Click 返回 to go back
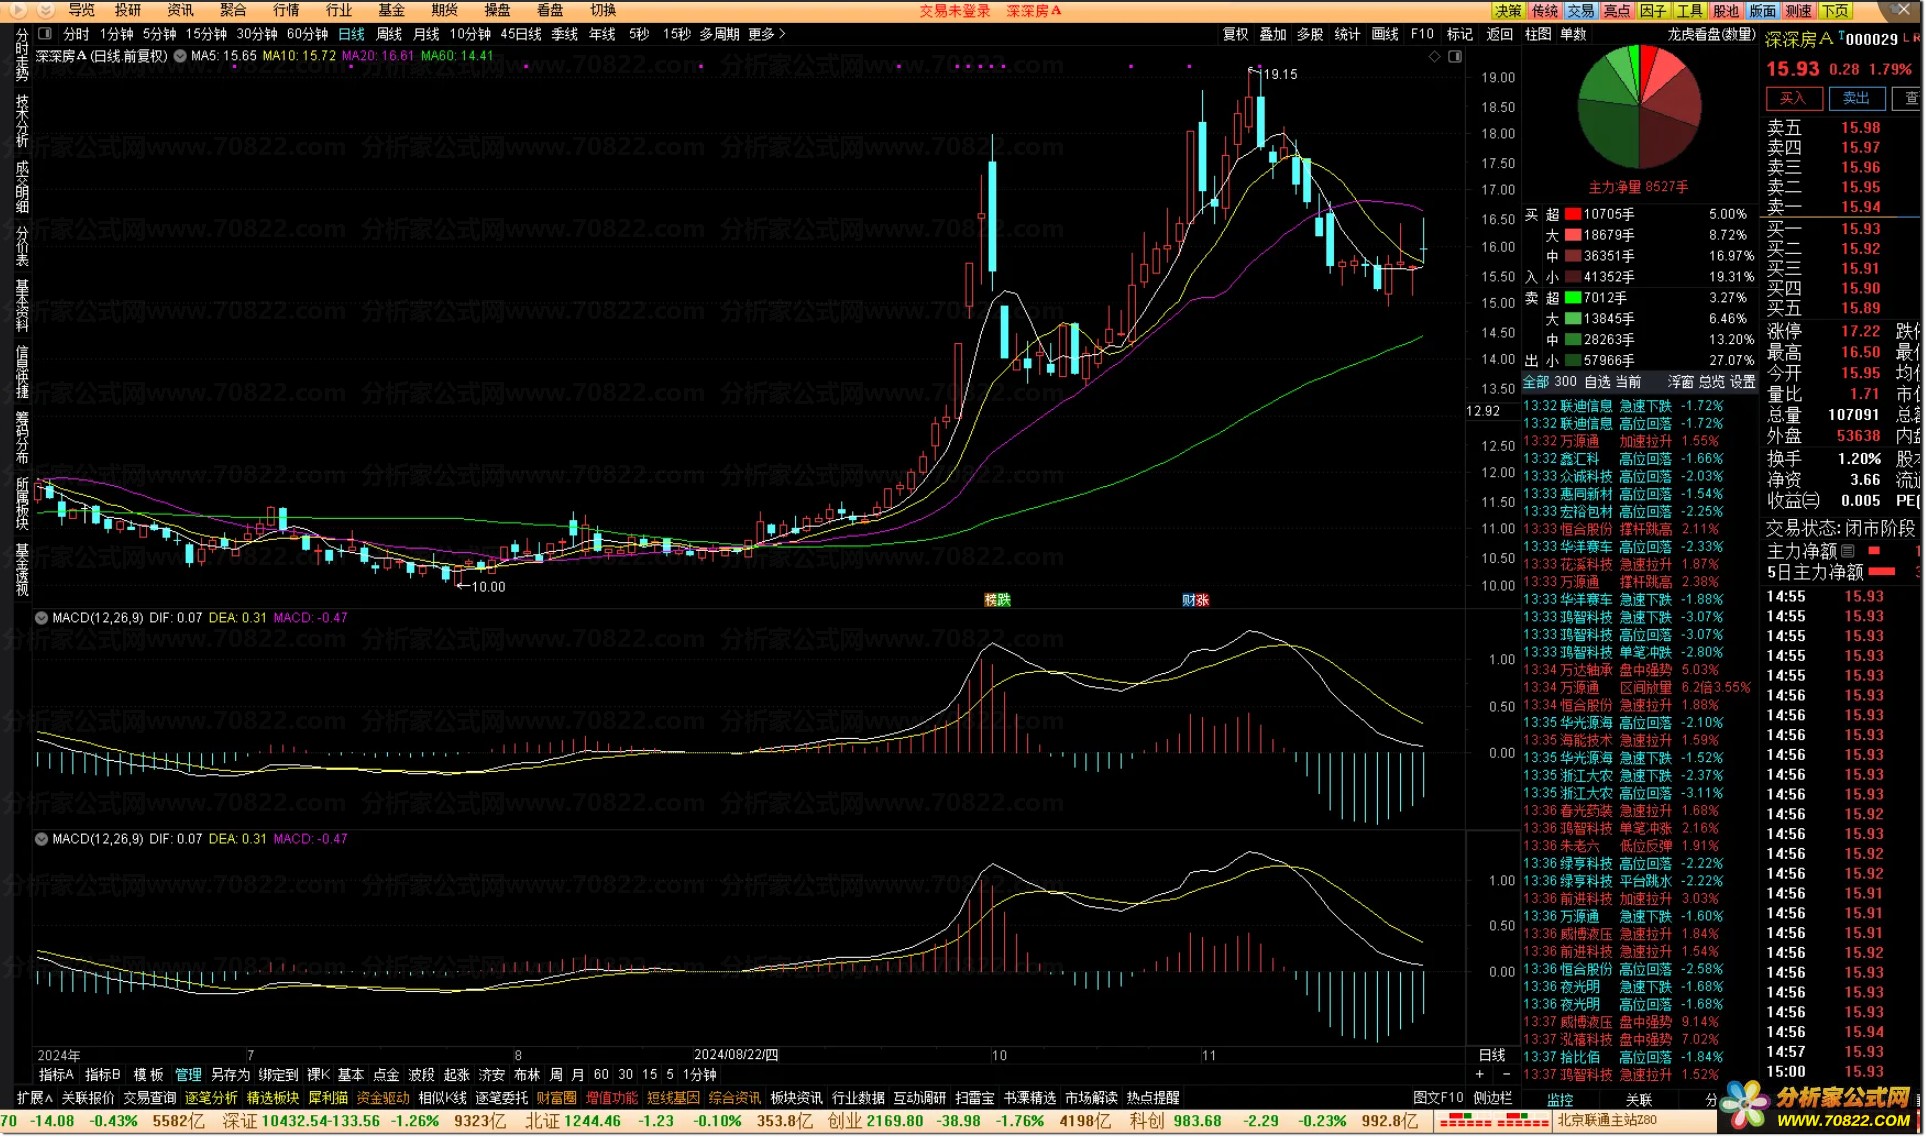1927x1137 pixels. [1502, 34]
